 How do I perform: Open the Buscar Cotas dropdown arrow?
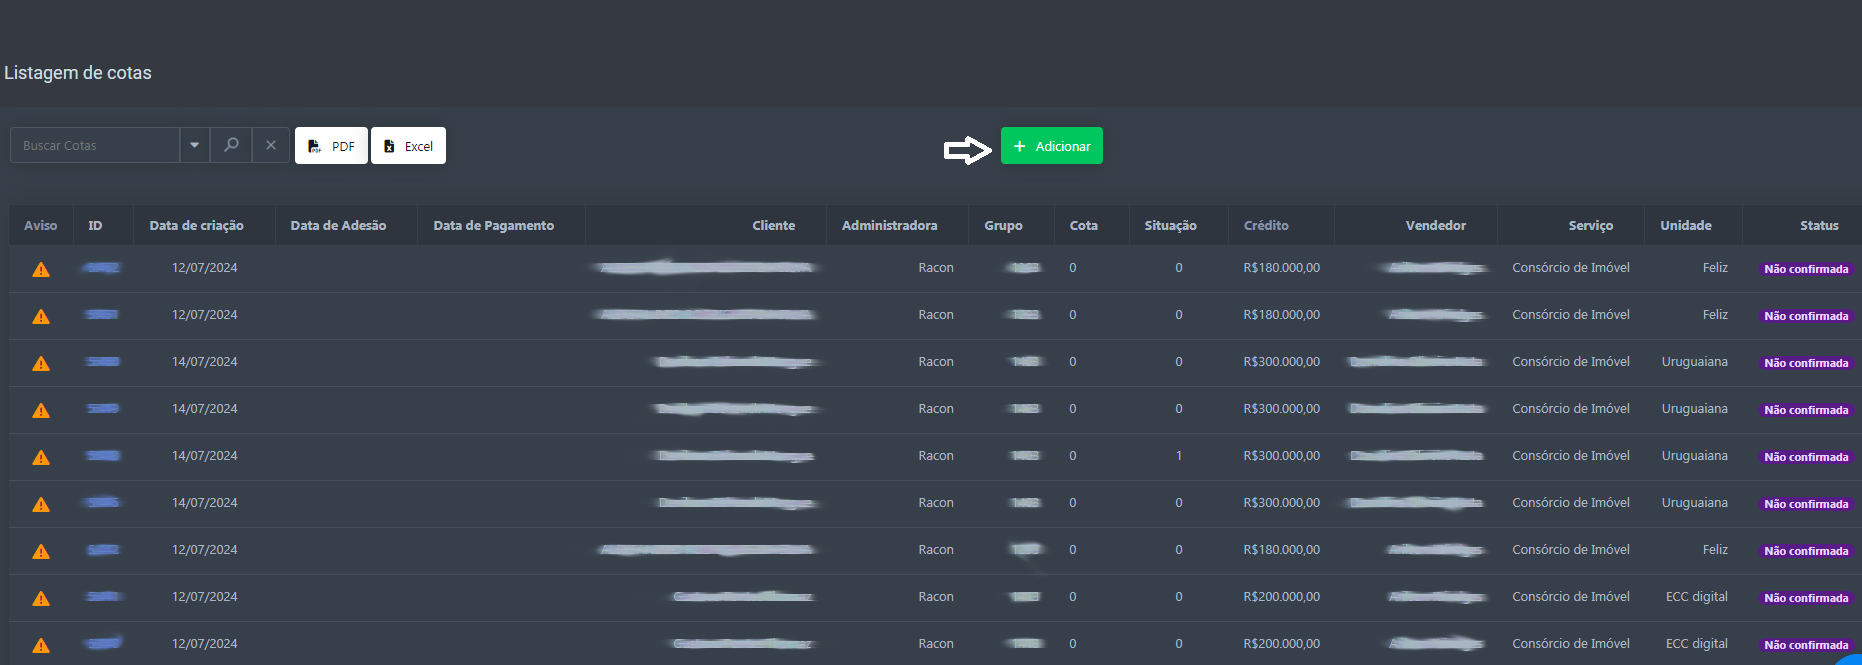coord(194,145)
